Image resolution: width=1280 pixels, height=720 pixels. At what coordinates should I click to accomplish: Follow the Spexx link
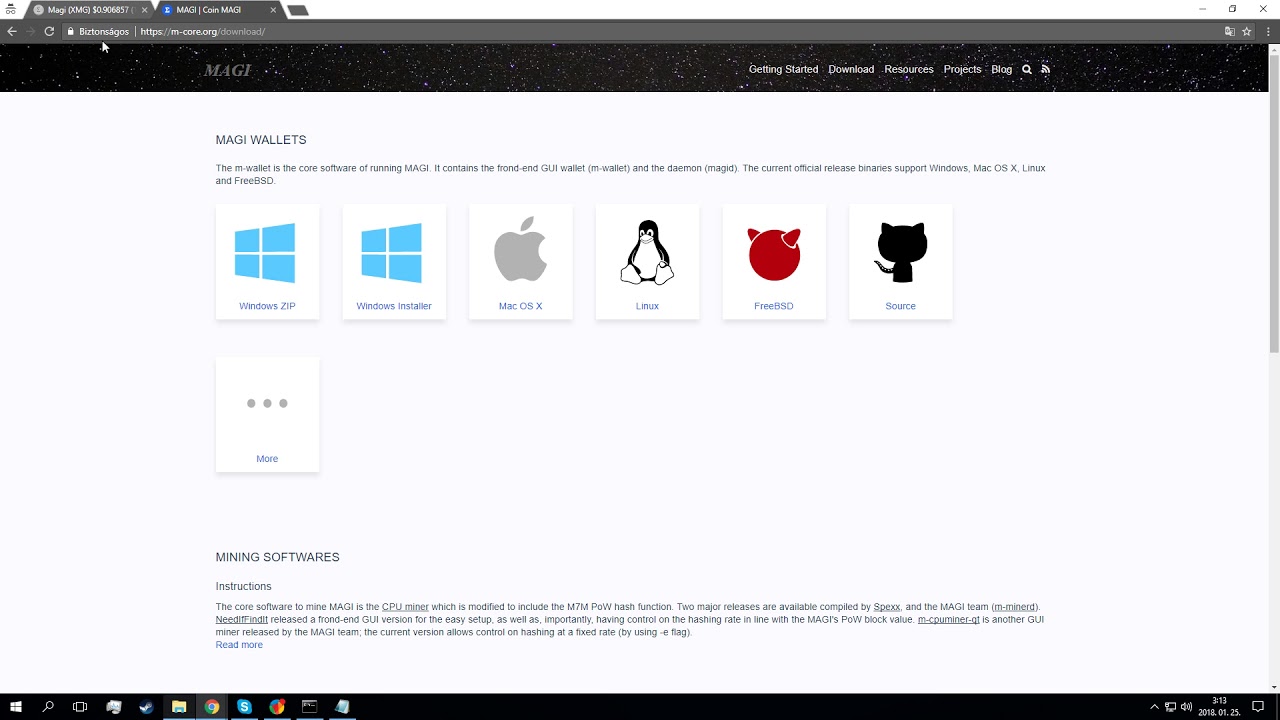[886, 607]
